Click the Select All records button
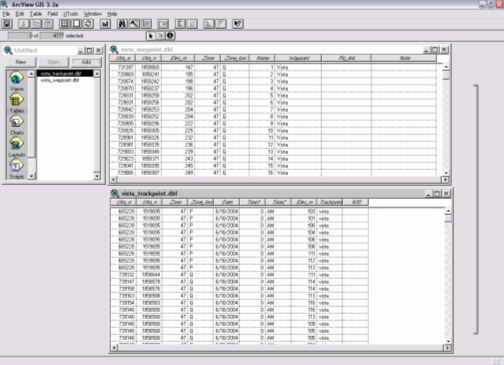Viewport: 504px width, 365px height. pyautogui.click(x=64, y=24)
